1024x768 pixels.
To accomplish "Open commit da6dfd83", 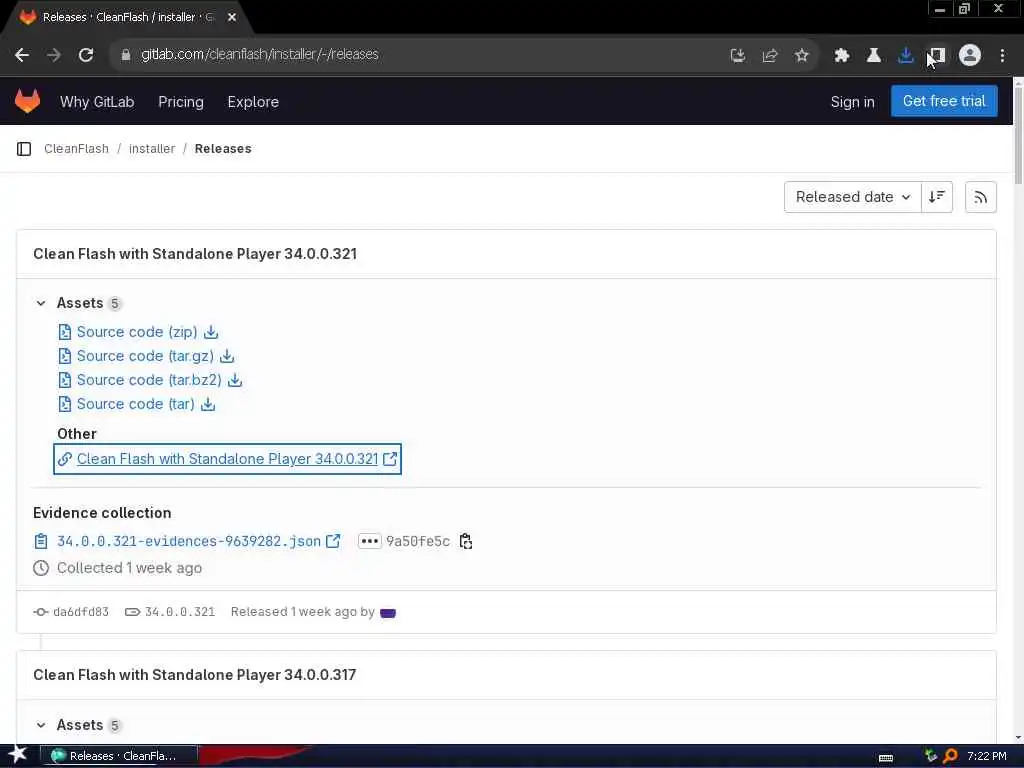I will click(80, 612).
